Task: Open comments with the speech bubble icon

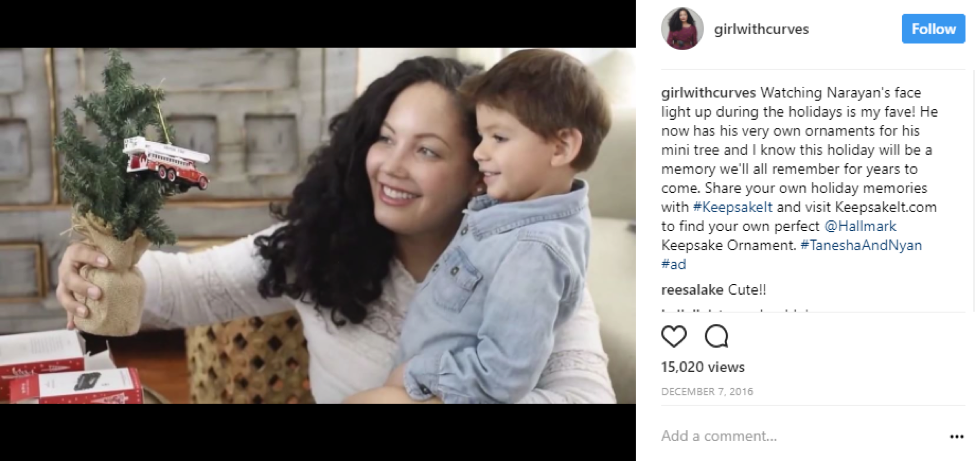Action: 716,337
